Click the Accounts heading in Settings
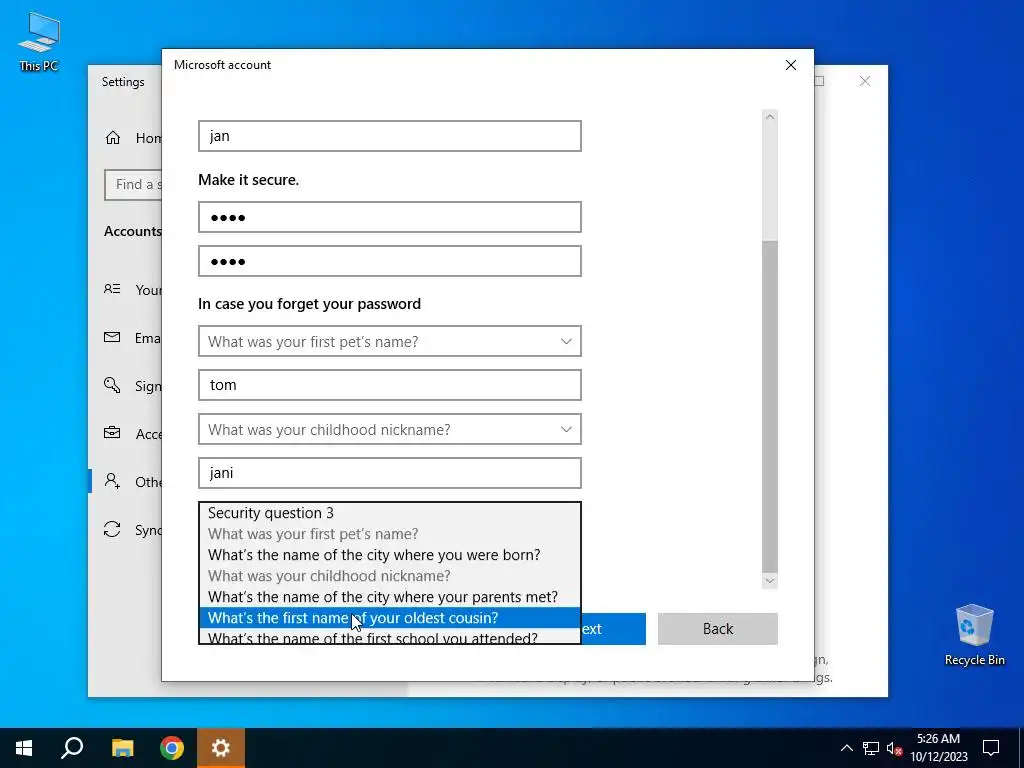 [x=133, y=231]
